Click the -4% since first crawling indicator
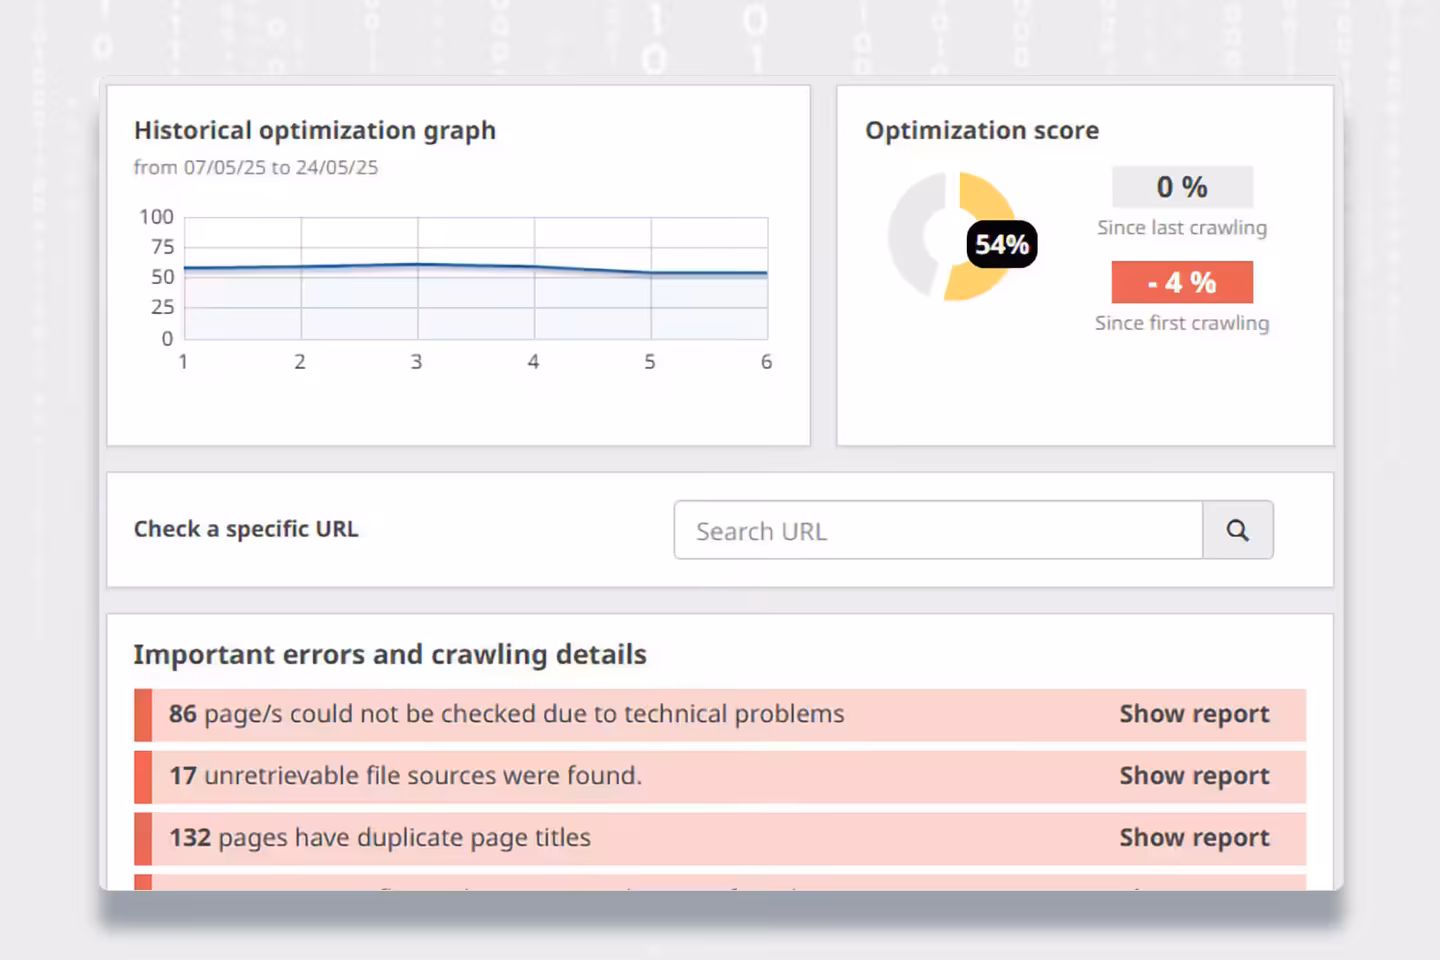 (x=1181, y=281)
